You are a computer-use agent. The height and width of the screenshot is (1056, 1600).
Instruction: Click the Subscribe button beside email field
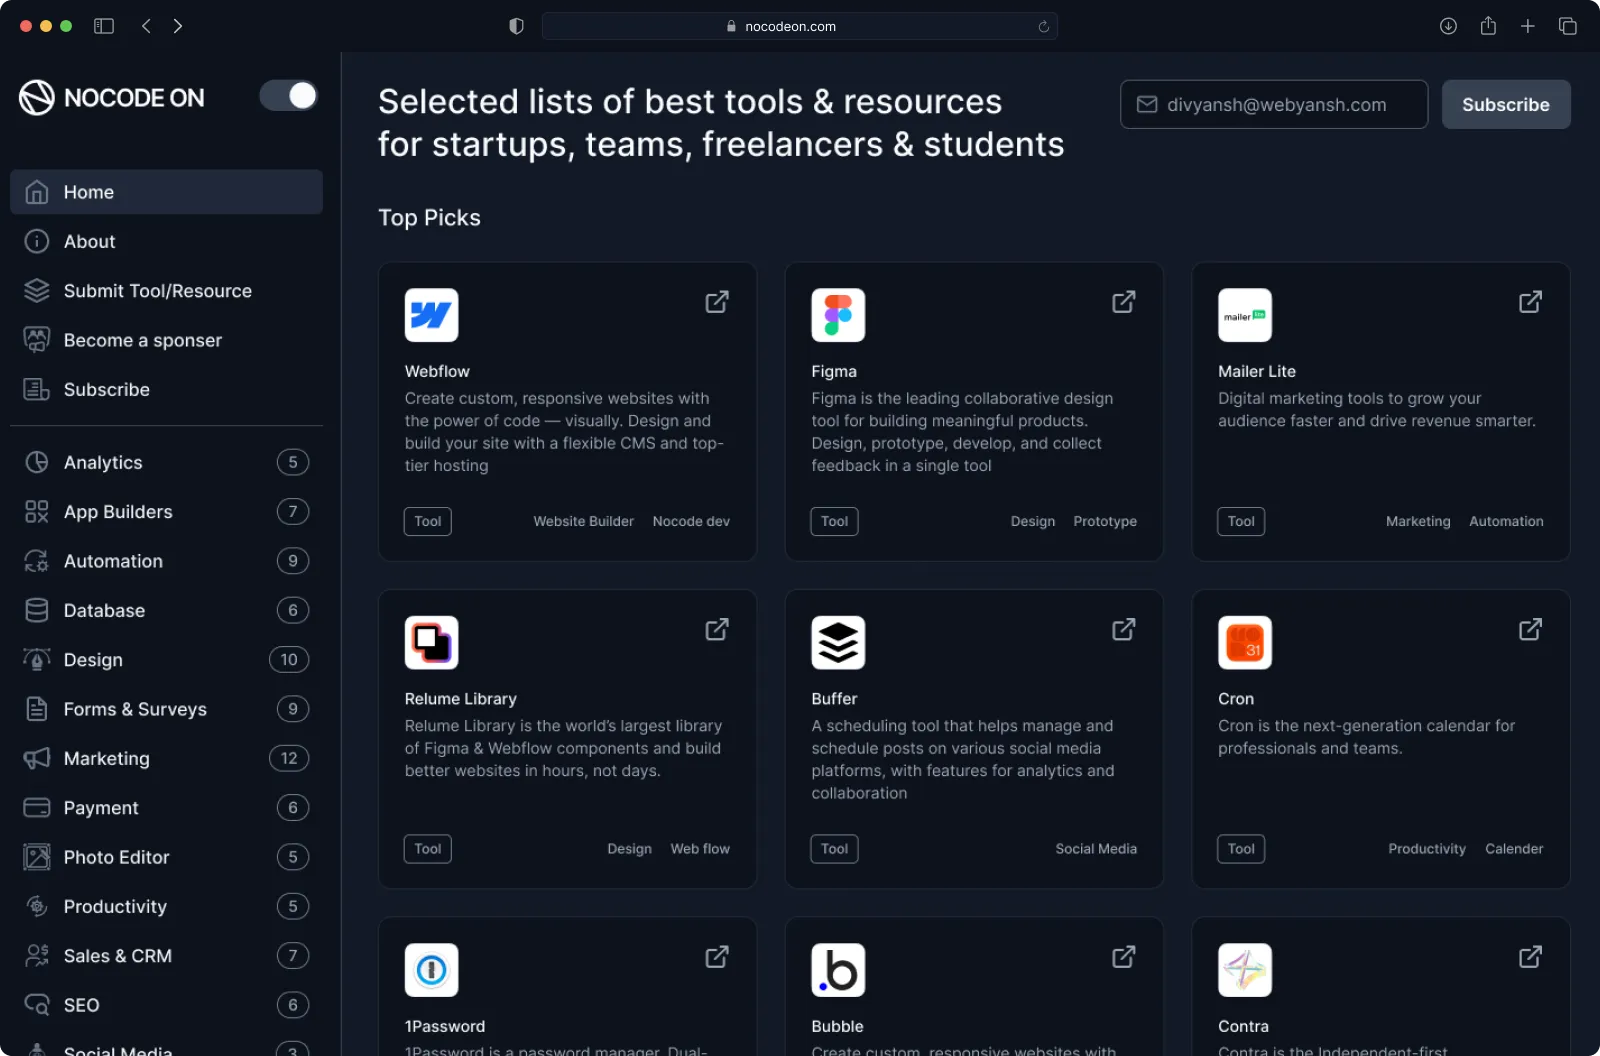pyautogui.click(x=1506, y=104)
